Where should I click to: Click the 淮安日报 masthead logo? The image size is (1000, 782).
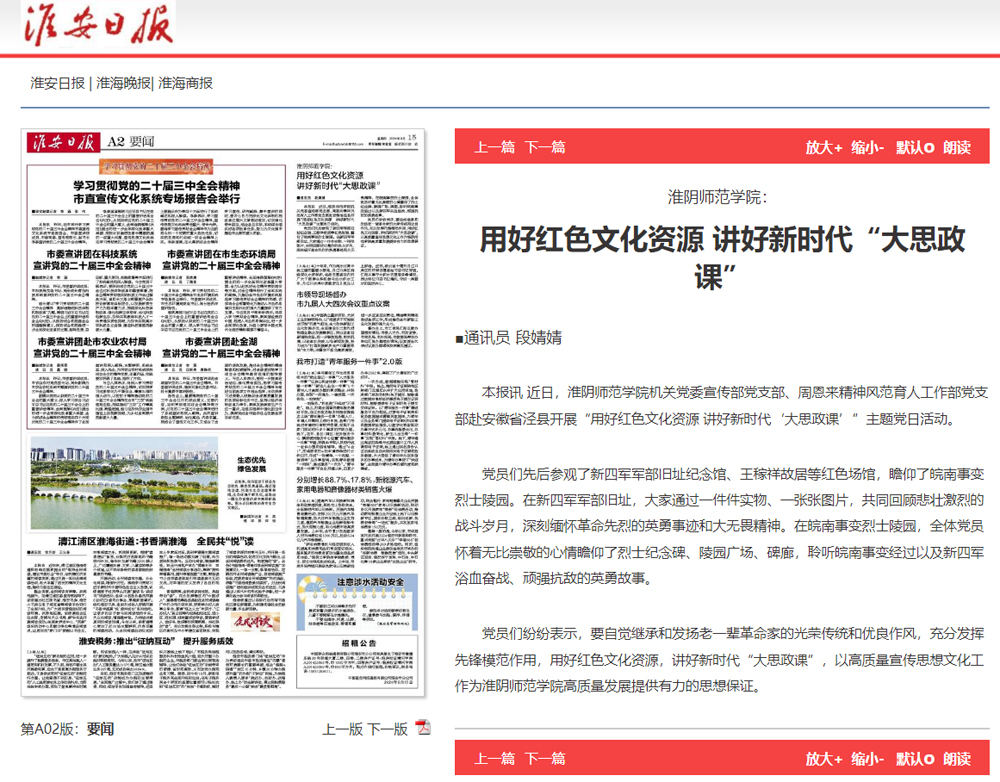pyautogui.click(x=98, y=26)
